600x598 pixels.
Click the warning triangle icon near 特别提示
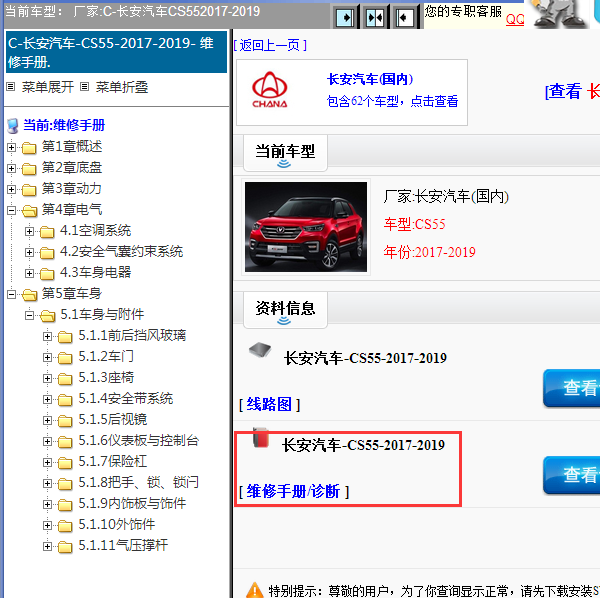tap(255, 590)
